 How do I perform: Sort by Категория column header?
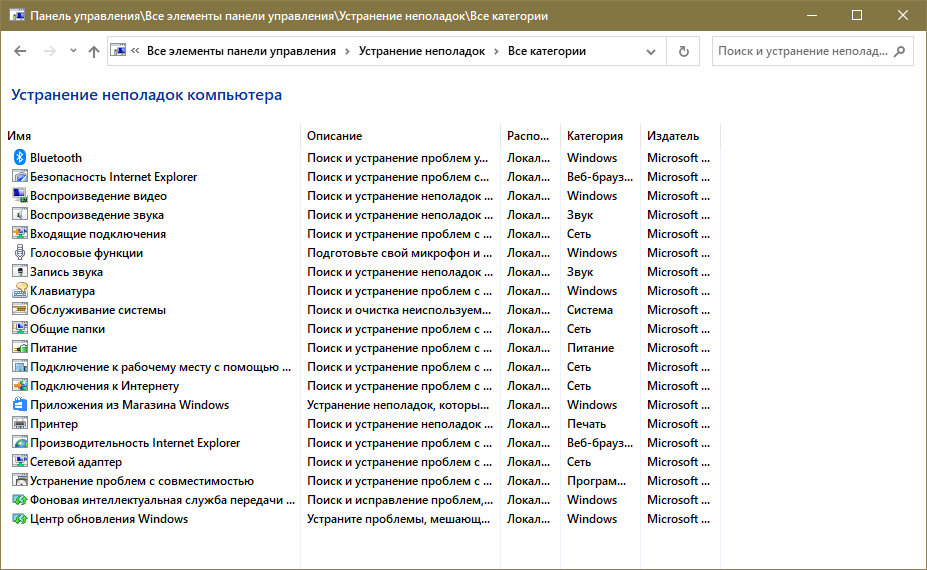pyautogui.click(x=594, y=136)
